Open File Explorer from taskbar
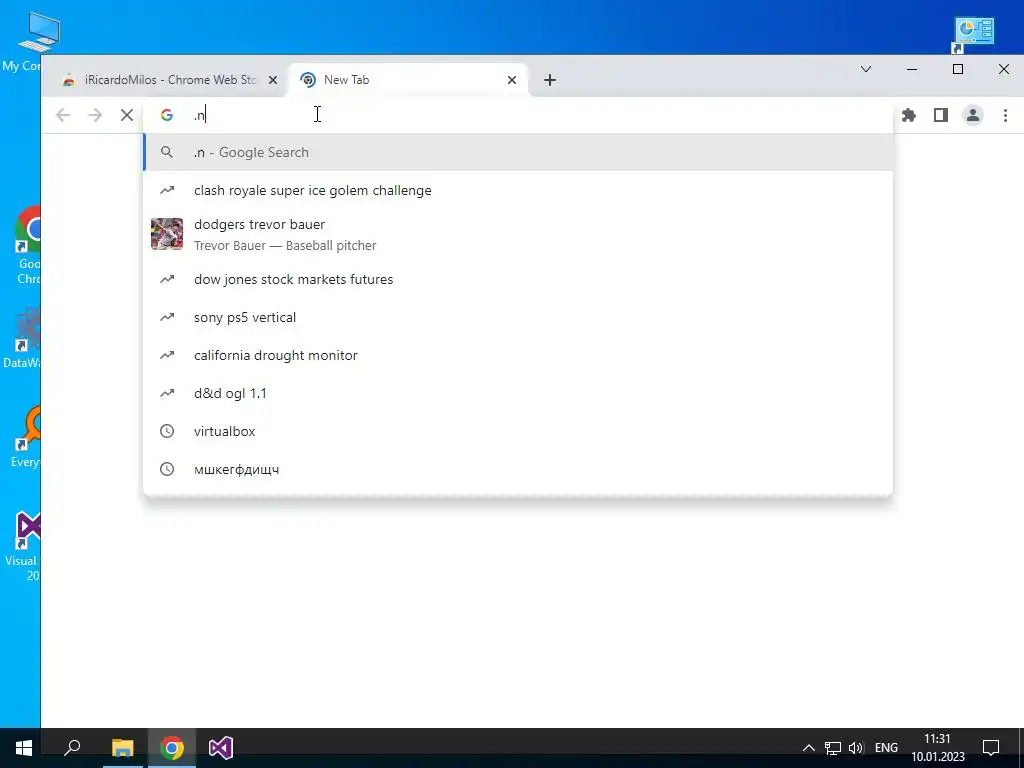1024x768 pixels. [x=122, y=748]
